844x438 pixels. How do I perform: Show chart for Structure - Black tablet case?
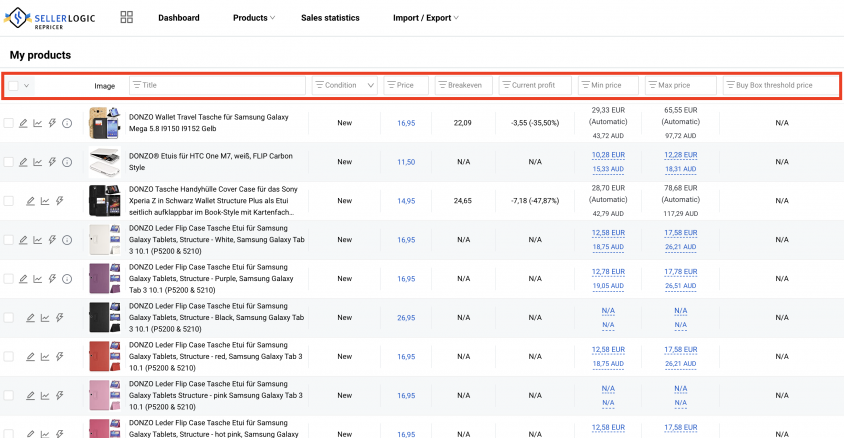[x=45, y=317]
